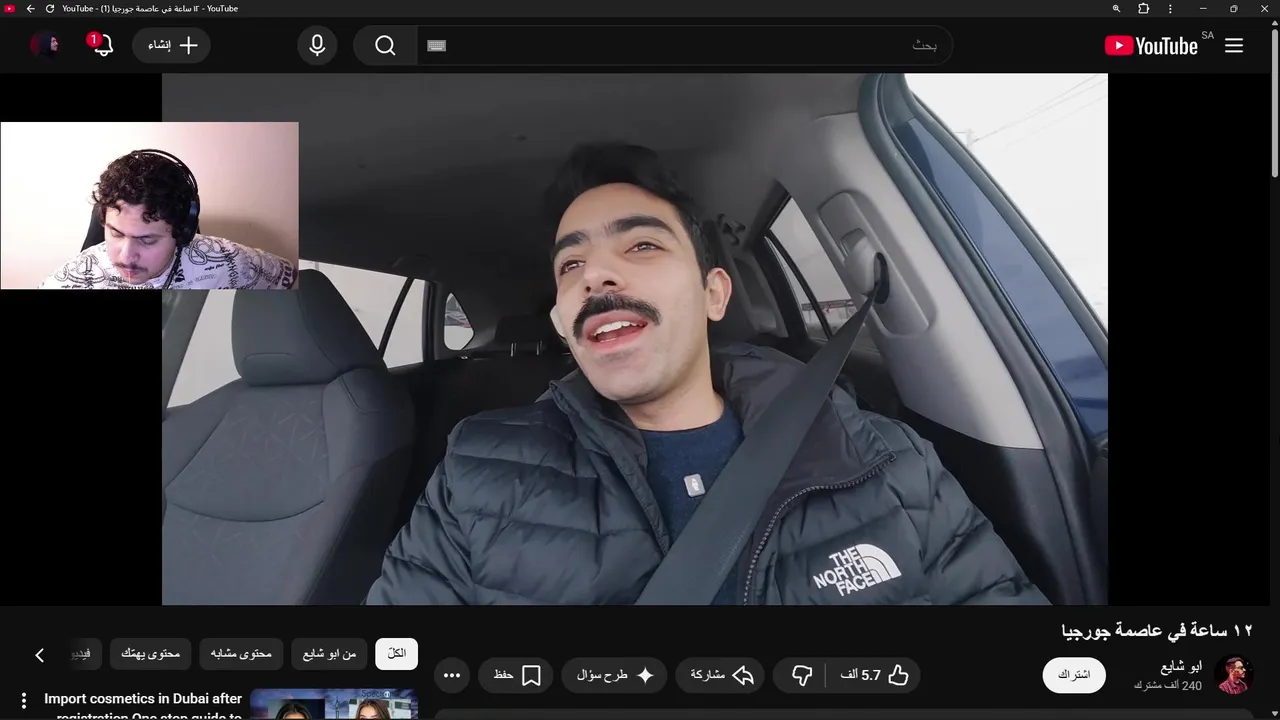Select the partially hidden فيديو chip
Image resolution: width=1280 pixels, height=720 pixels.
(83, 654)
